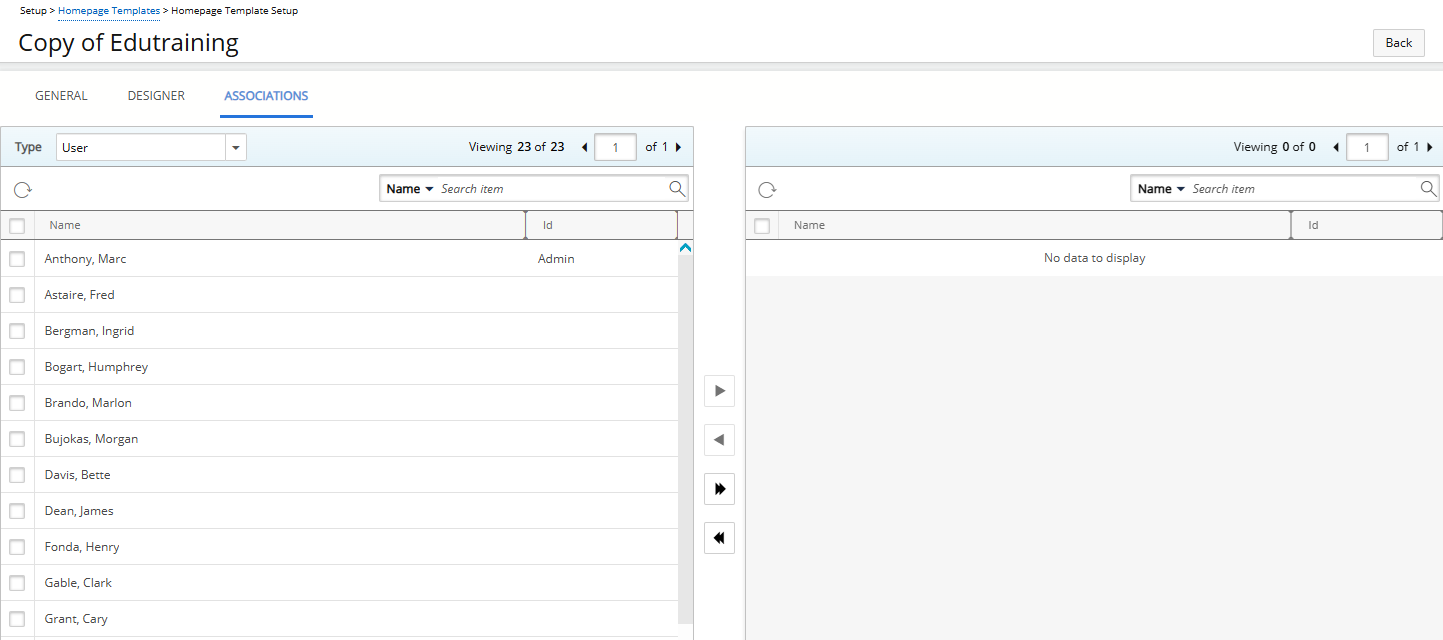This screenshot has height=640, width=1443.
Task: Go to the next page of available users
Action: click(x=679, y=146)
